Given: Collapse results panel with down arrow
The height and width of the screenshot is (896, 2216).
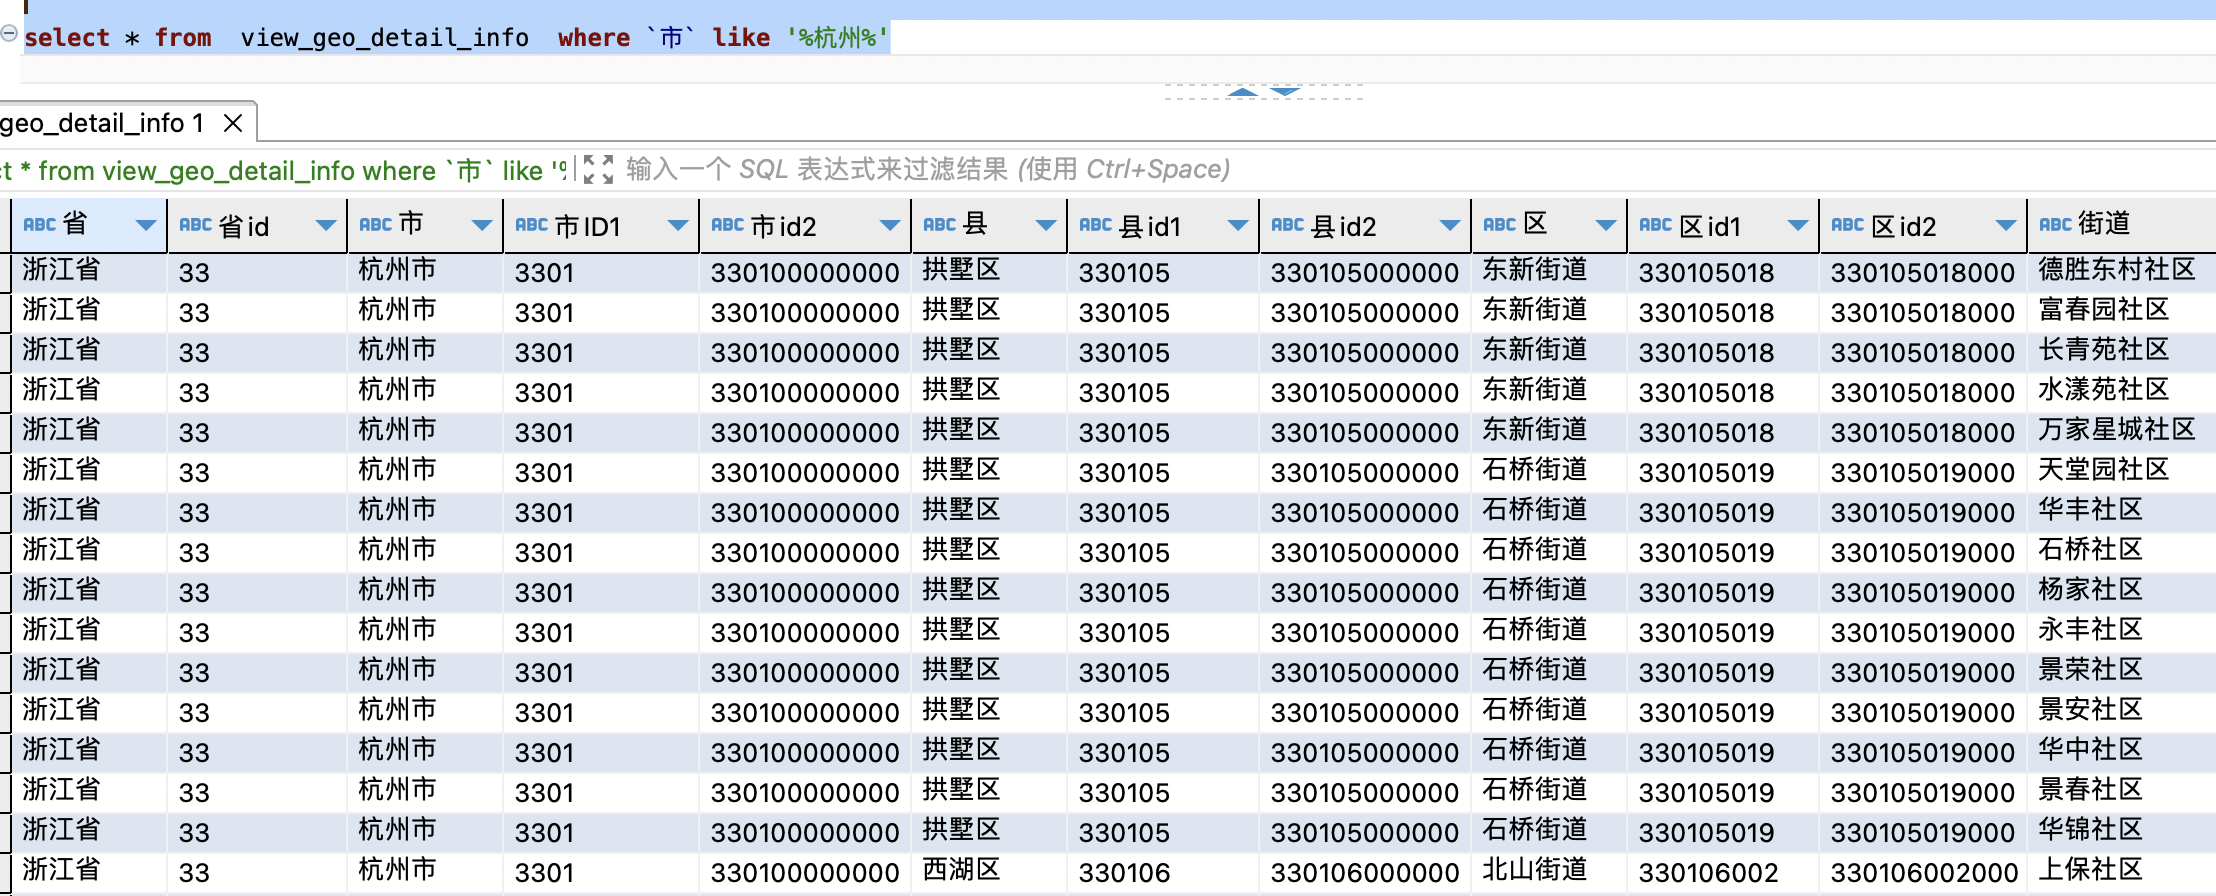Looking at the screenshot, I should 1285,91.
